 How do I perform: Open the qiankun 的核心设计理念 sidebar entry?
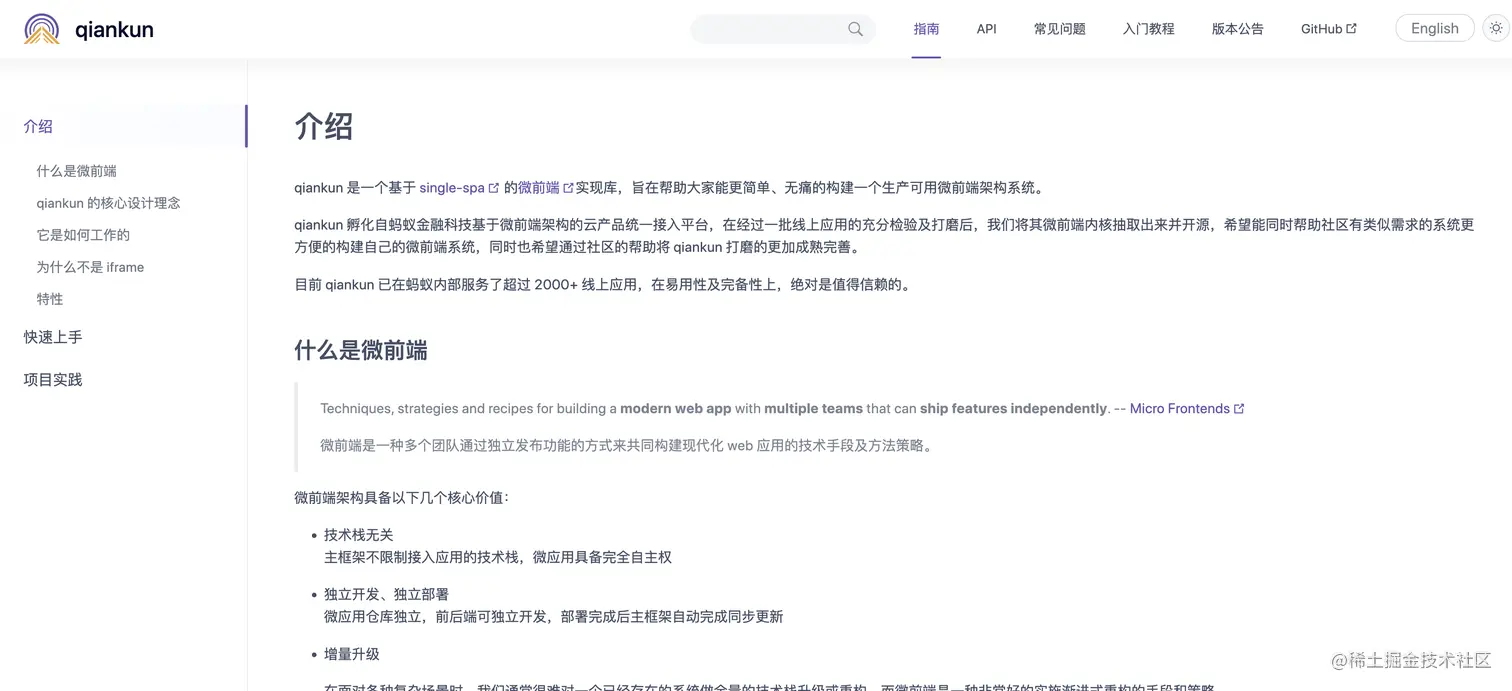pos(108,203)
